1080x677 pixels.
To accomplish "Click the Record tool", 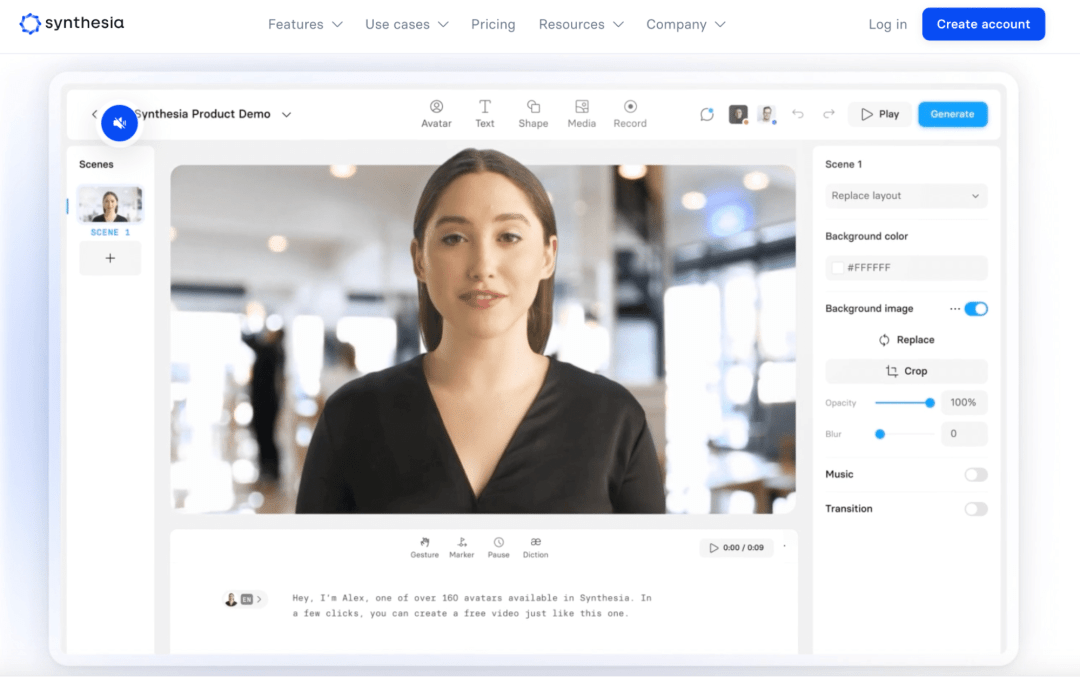I will [x=630, y=114].
